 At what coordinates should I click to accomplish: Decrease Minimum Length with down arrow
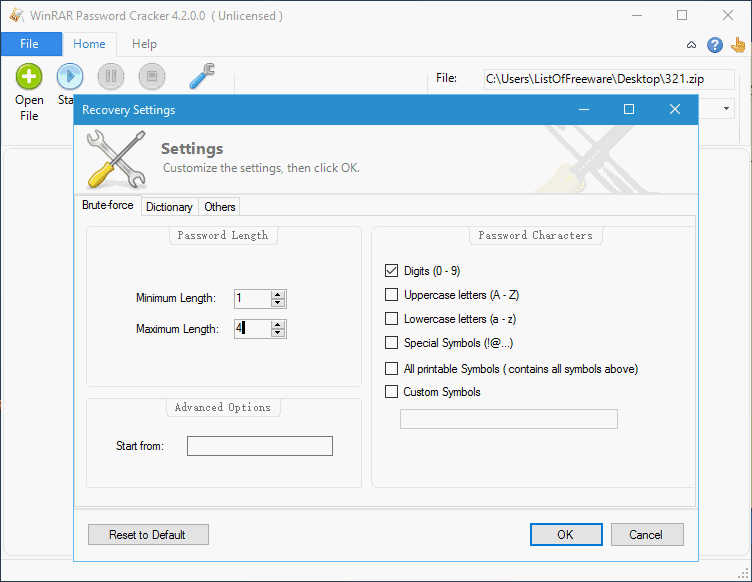[278, 303]
